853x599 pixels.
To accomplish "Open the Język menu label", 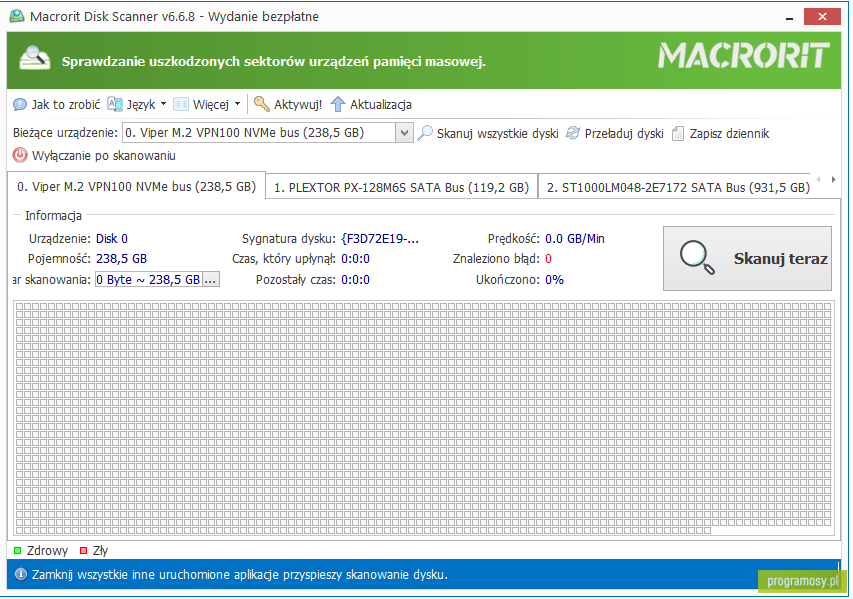I will (x=141, y=104).
